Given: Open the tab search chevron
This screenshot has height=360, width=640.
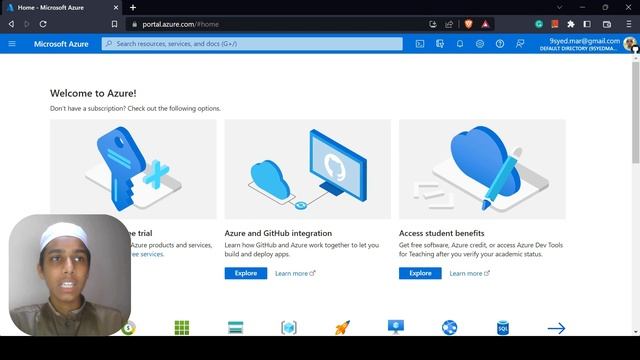Looking at the screenshot, I should coord(559,7).
